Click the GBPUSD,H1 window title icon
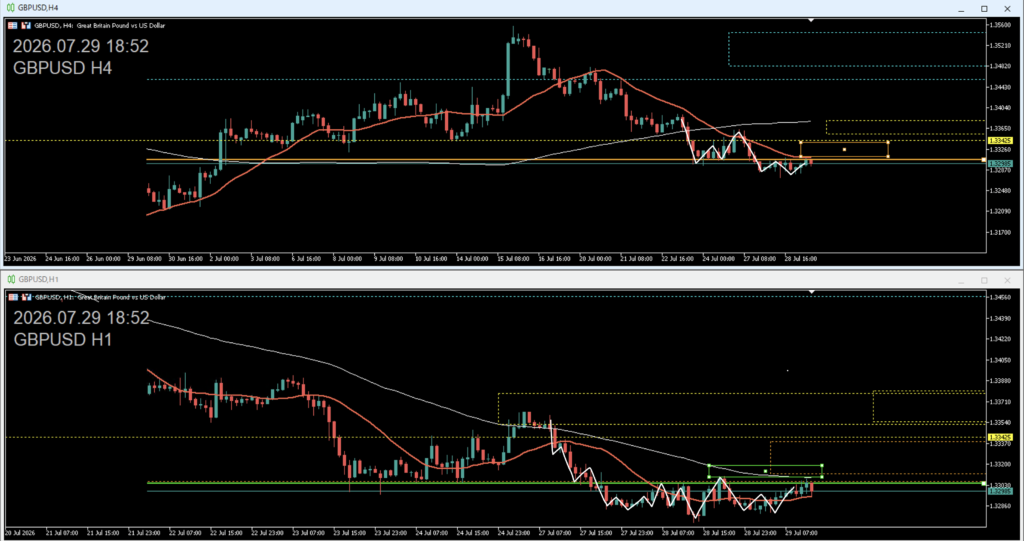The height and width of the screenshot is (541, 1024). pos(10,280)
